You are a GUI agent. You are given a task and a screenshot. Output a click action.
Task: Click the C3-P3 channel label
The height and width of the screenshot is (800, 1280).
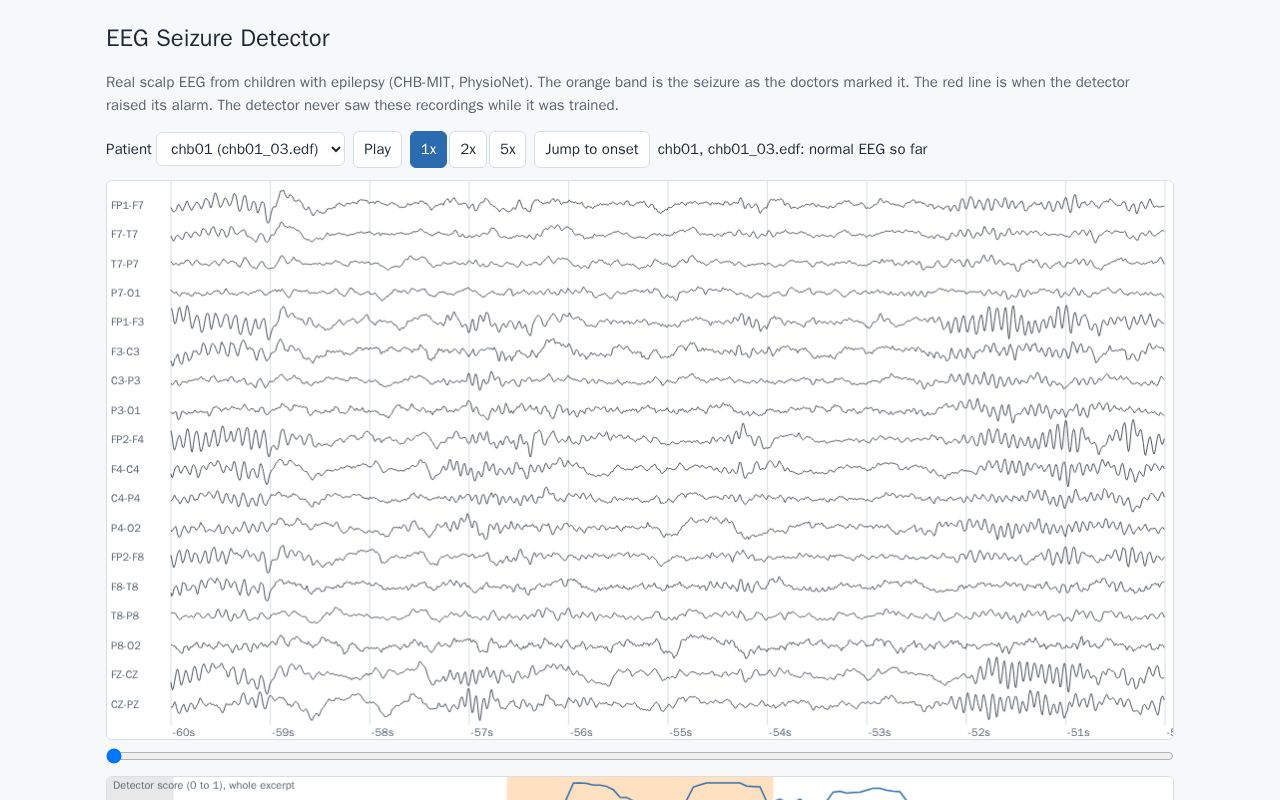[126, 381]
